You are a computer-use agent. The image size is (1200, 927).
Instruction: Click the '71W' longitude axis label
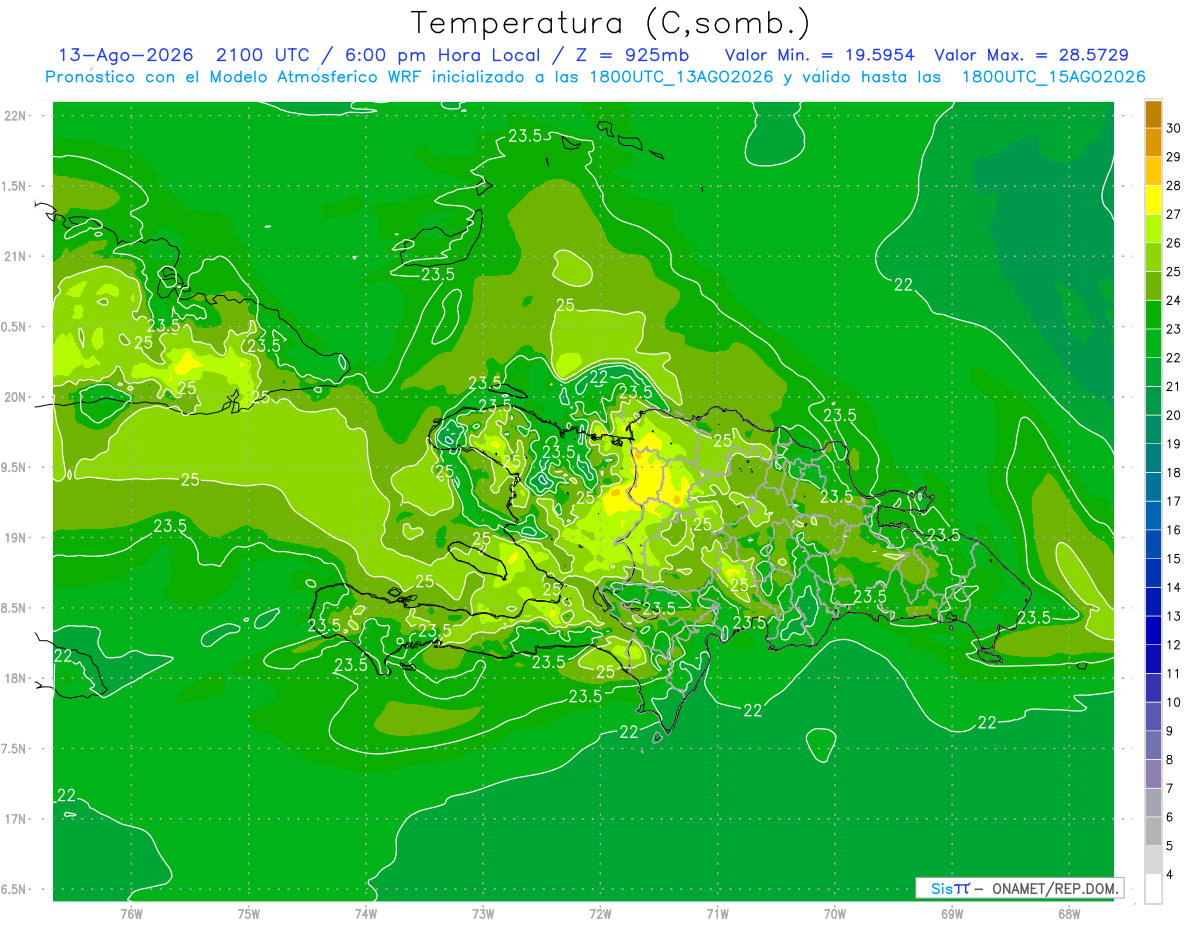717,913
